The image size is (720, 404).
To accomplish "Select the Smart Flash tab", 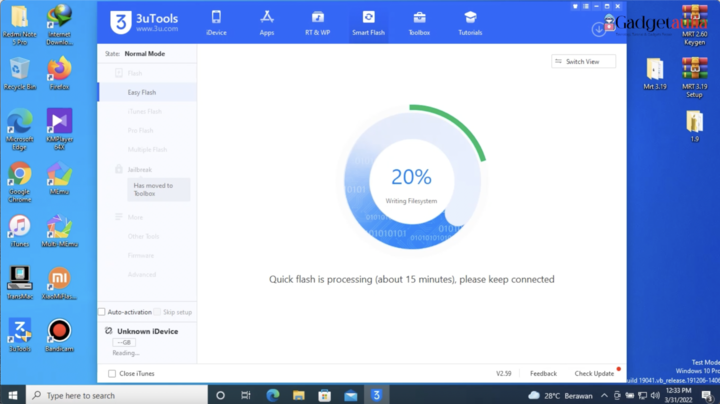I will pyautogui.click(x=368, y=23).
